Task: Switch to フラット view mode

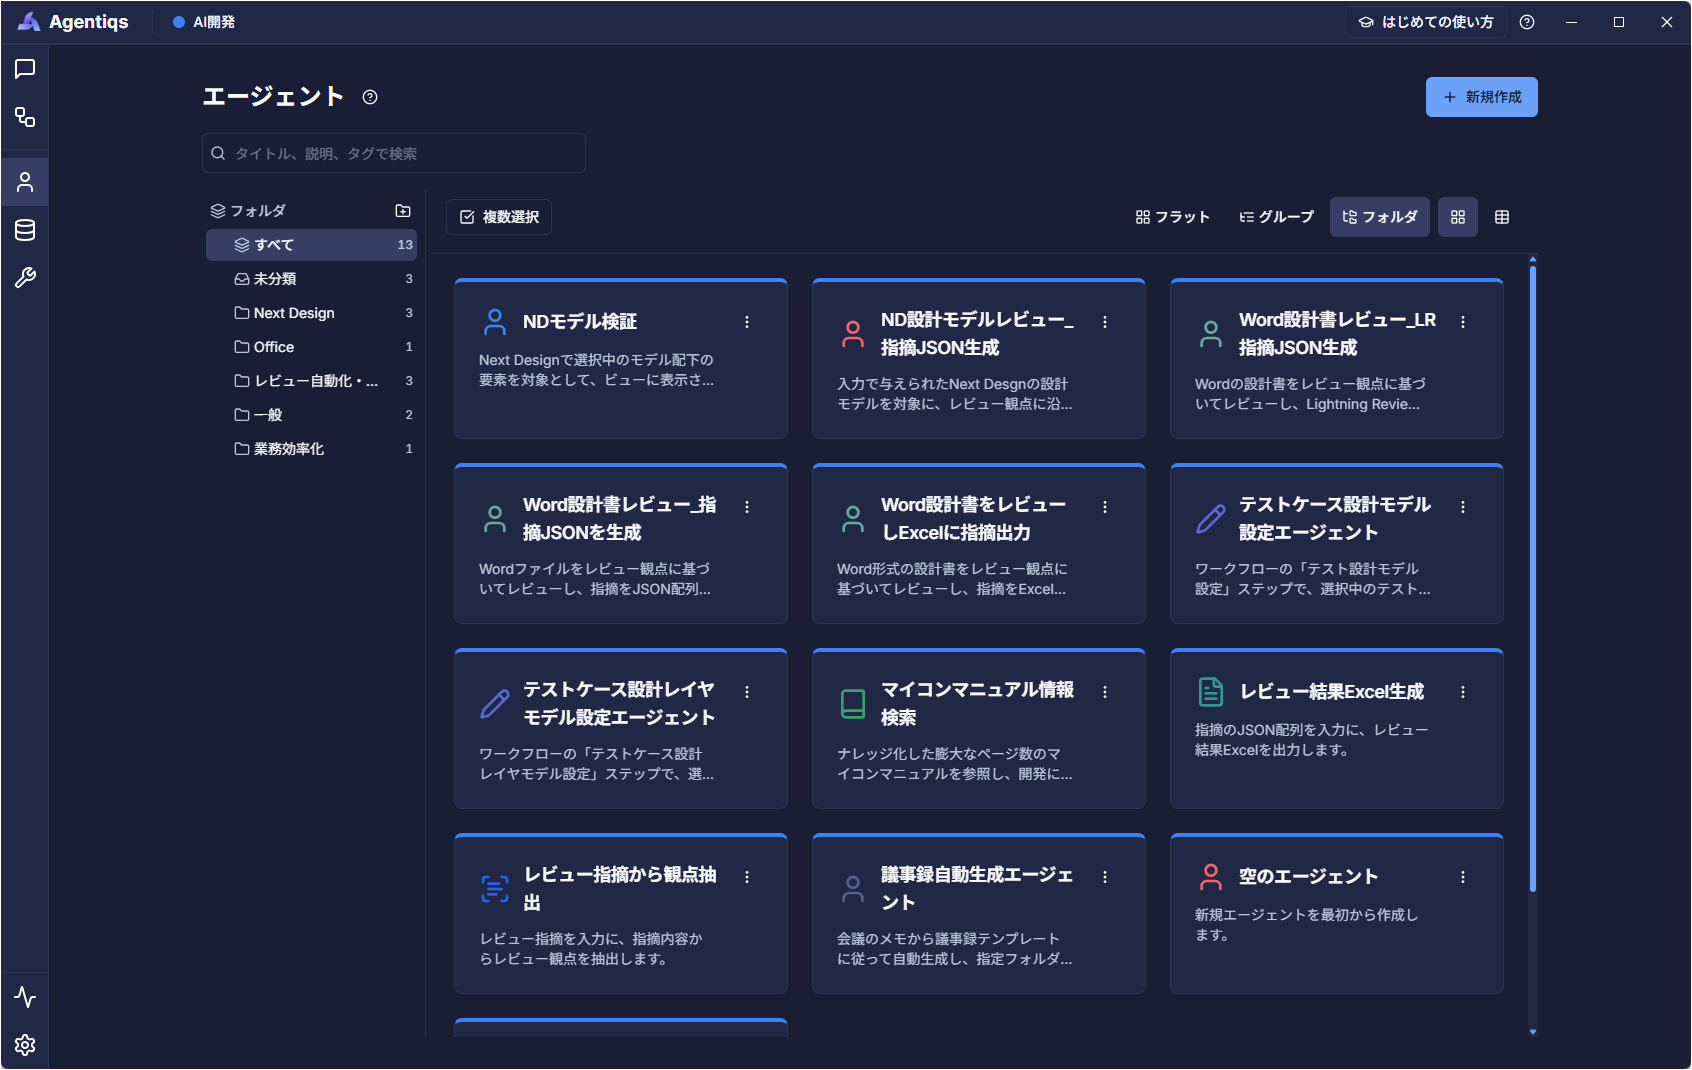Action: 1173,217
